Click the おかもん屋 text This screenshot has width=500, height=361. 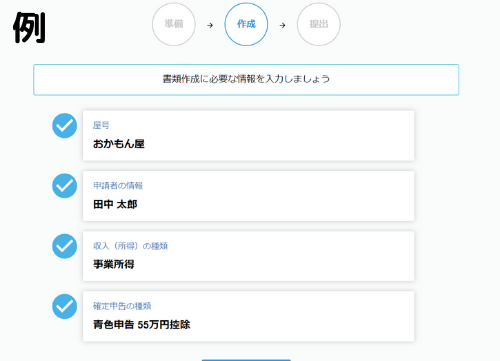point(119,144)
